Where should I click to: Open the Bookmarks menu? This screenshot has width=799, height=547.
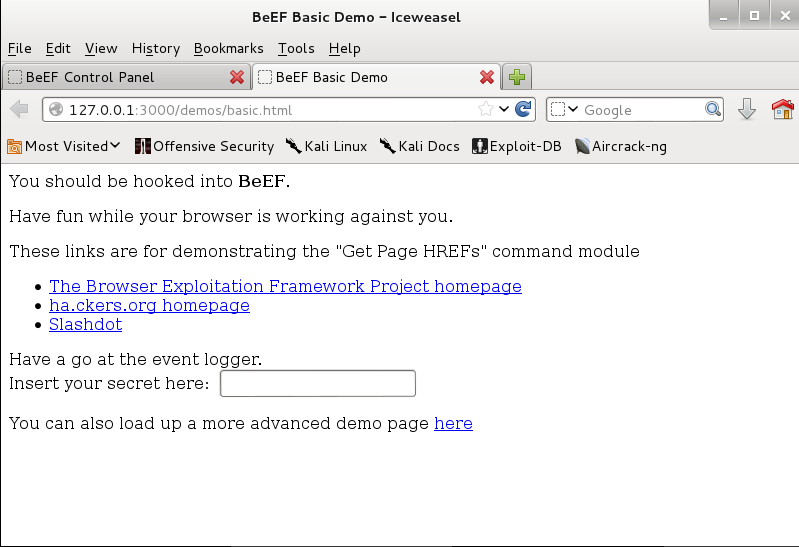click(x=228, y=48)
